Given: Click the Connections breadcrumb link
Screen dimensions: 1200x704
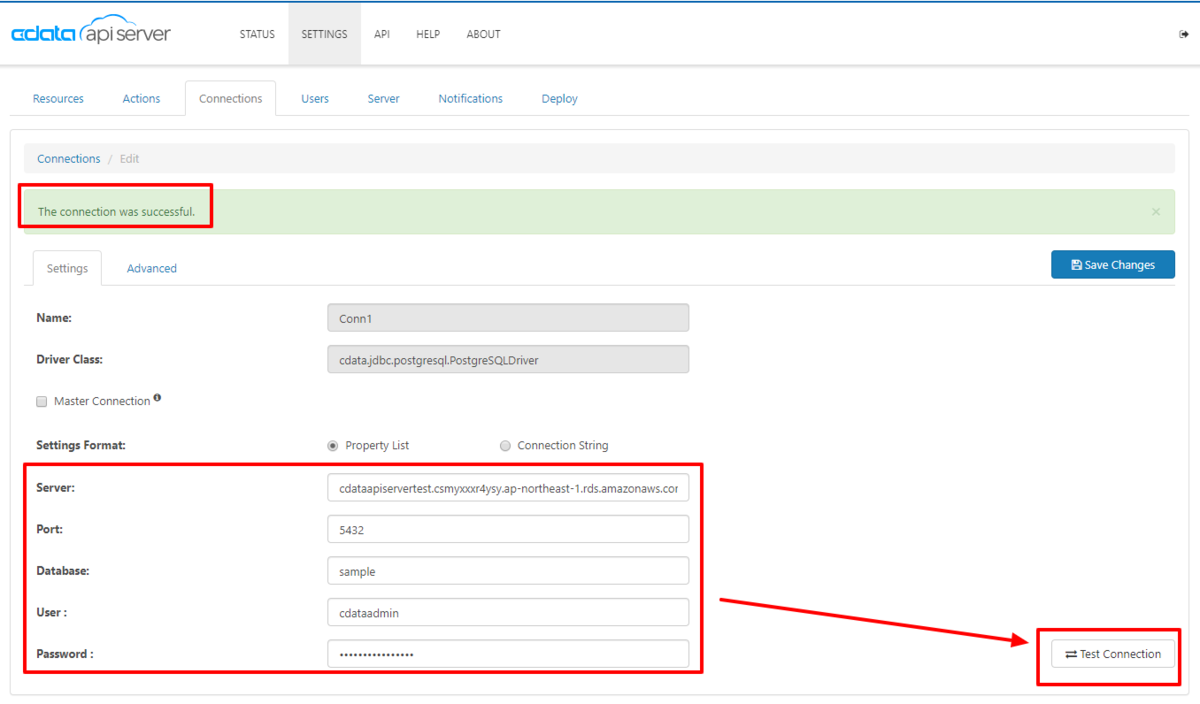Looking at the screenshot, I should click(x=69, y=159).
